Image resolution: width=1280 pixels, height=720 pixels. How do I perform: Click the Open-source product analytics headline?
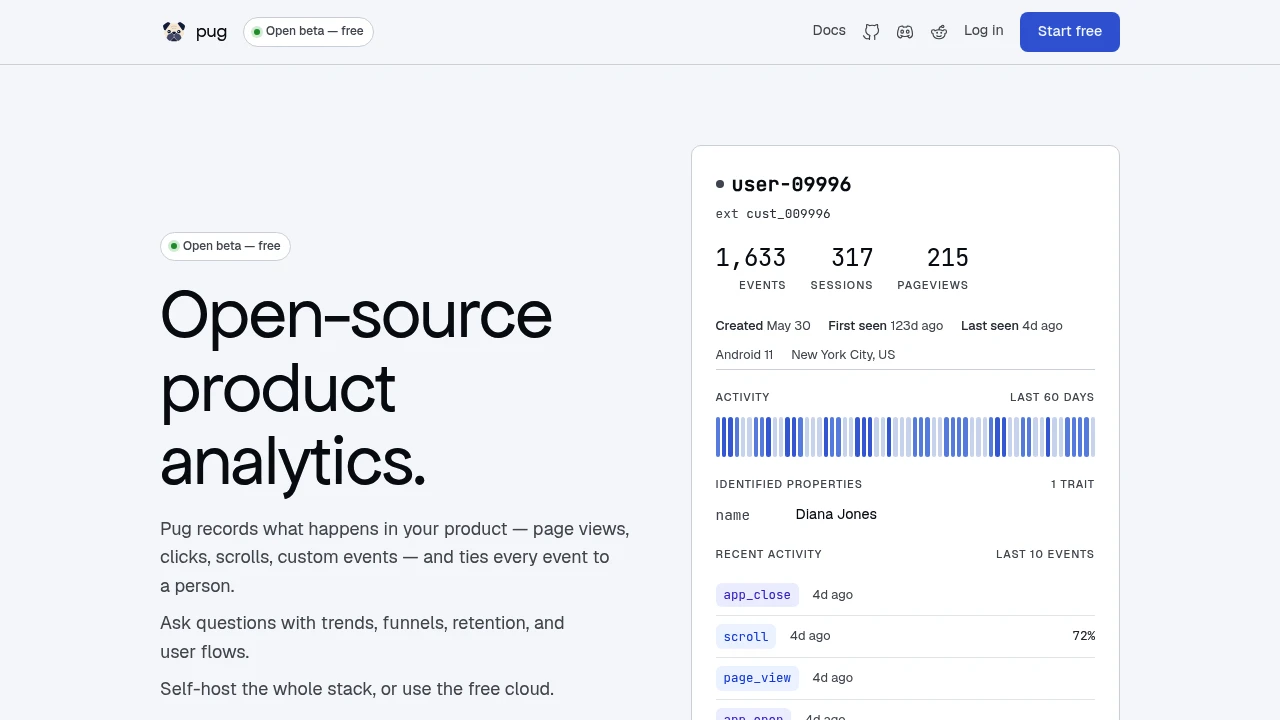click(356, 388)
